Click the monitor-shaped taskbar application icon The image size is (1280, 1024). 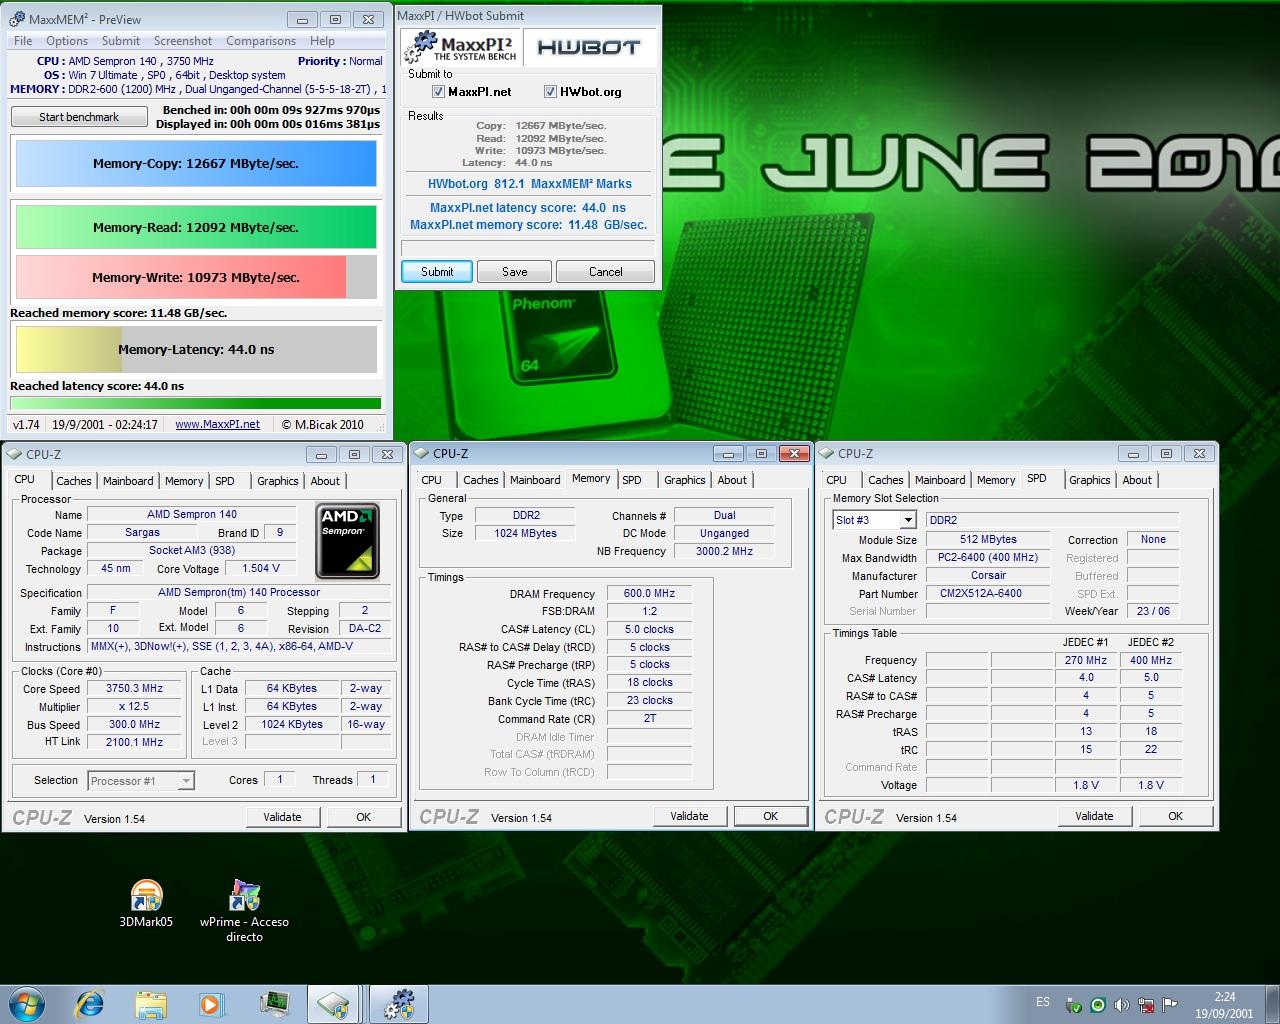pos(273,1003)
